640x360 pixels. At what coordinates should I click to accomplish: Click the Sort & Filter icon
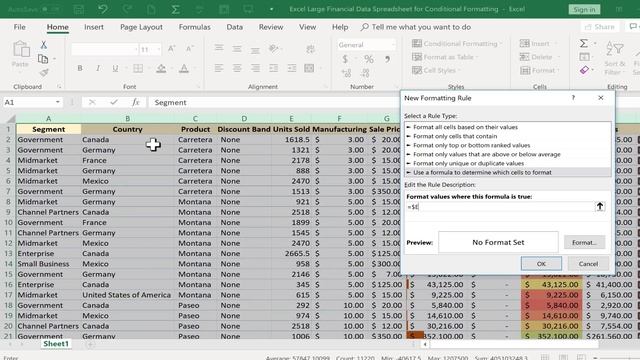pyautogui.click(x=615, y=58)
